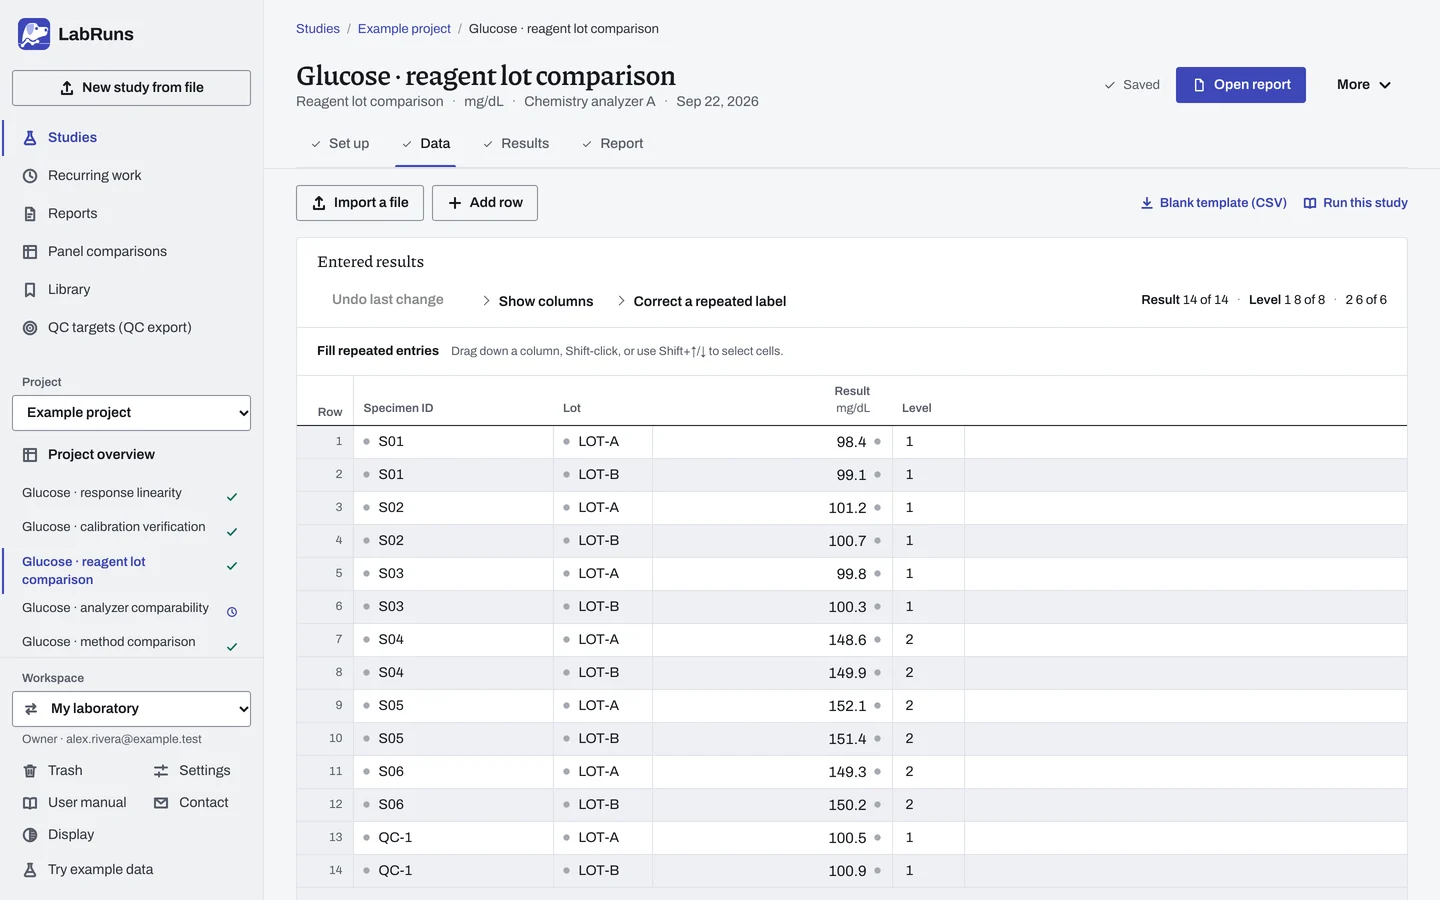This screenshot has width=1440, height=900.
Task: Select result cell 98.4 in row 1
Action: 772,442
